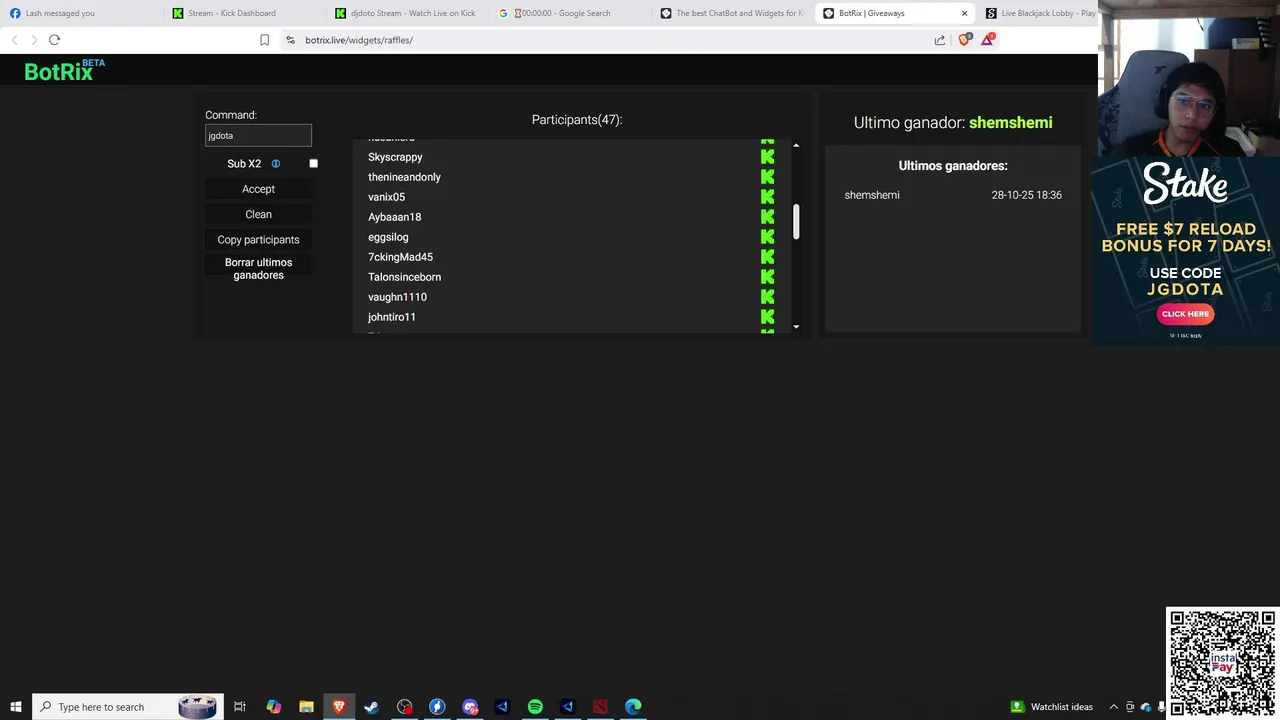Viewport: 1280px width, 720px height.
Task: Click the Kick icon next to Talonsinceborn
Action: click(x=767, y=277)
